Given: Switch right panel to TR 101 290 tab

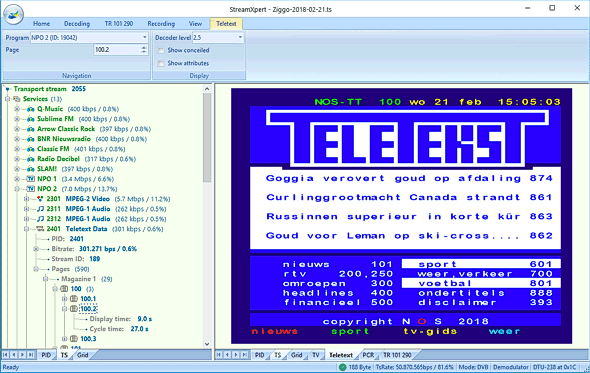Looking at the screenshot, I should (397, 355).
